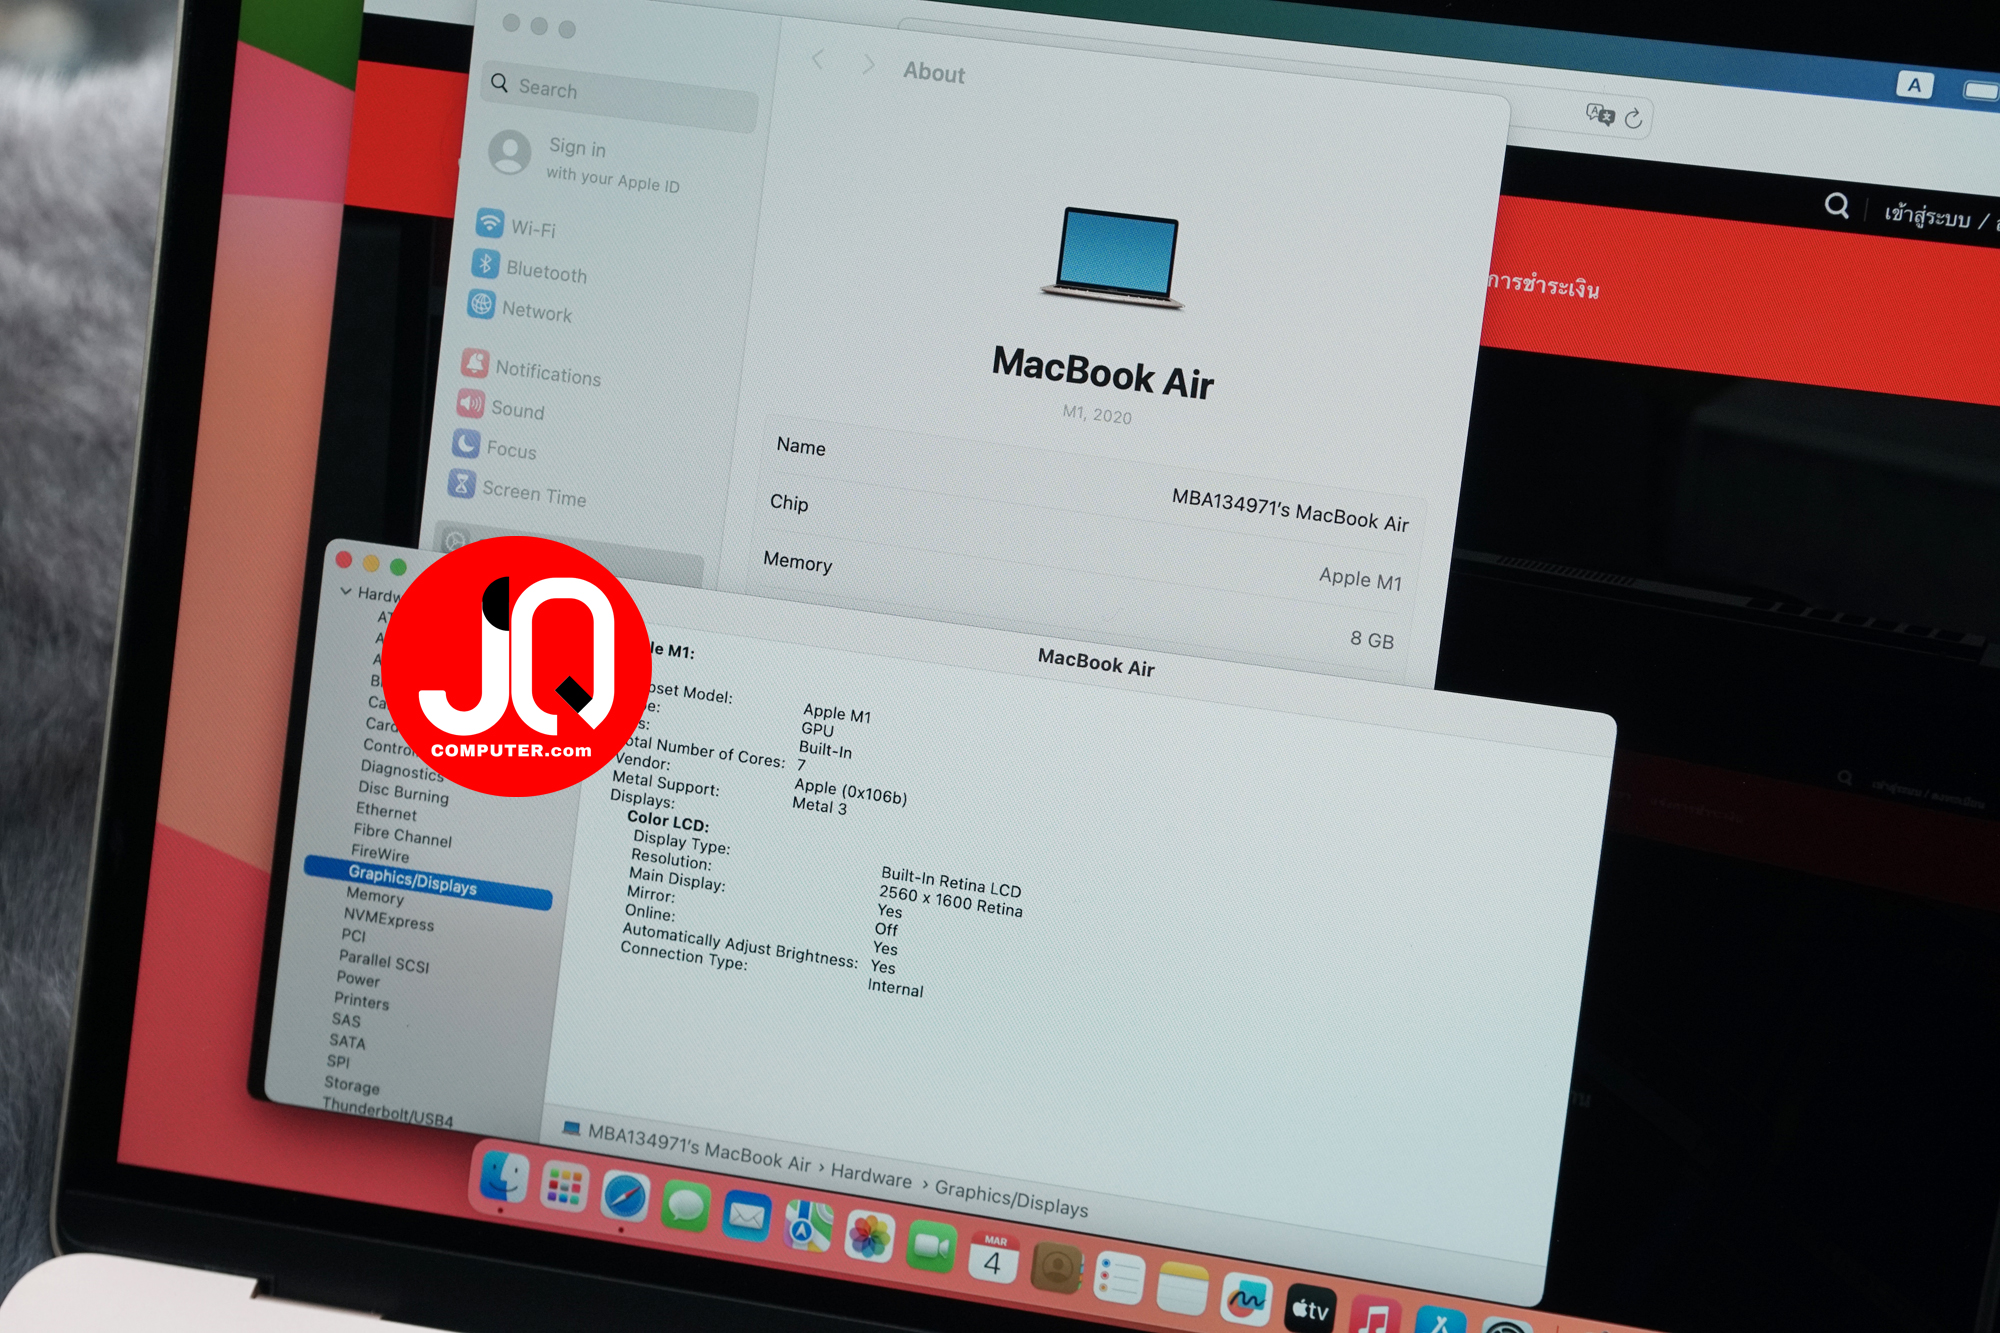Screen dimensions: 2000x1333
Task: Open the Mail app in the Dock
Action: coord(747,1216)
